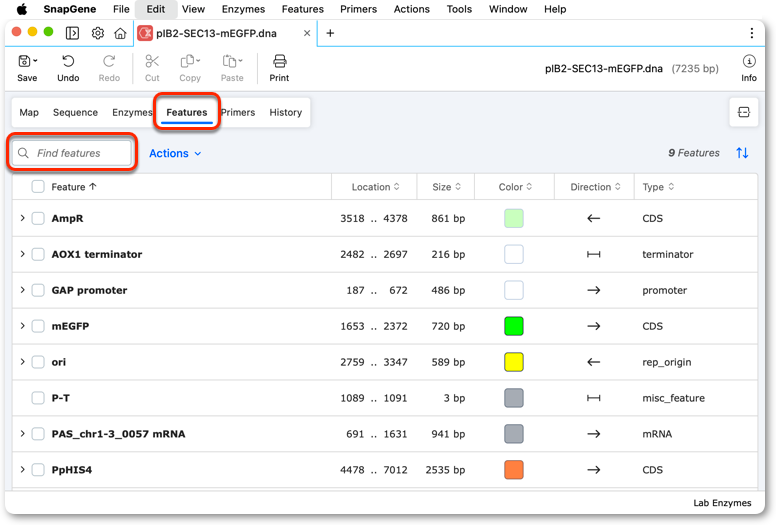
Task: Switch to the Enzymes tab
Action: [x=132, y=112]
